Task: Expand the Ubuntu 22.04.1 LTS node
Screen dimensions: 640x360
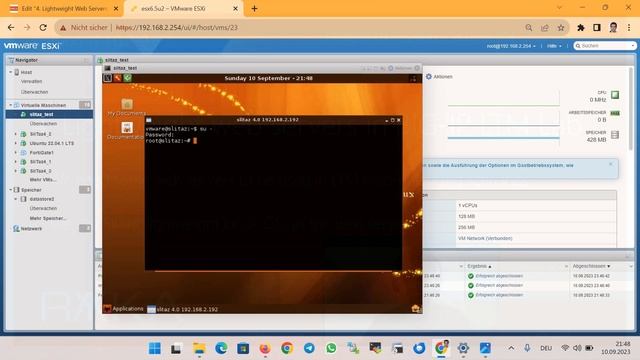Action: pyautogui.click(x=16, y=143)
